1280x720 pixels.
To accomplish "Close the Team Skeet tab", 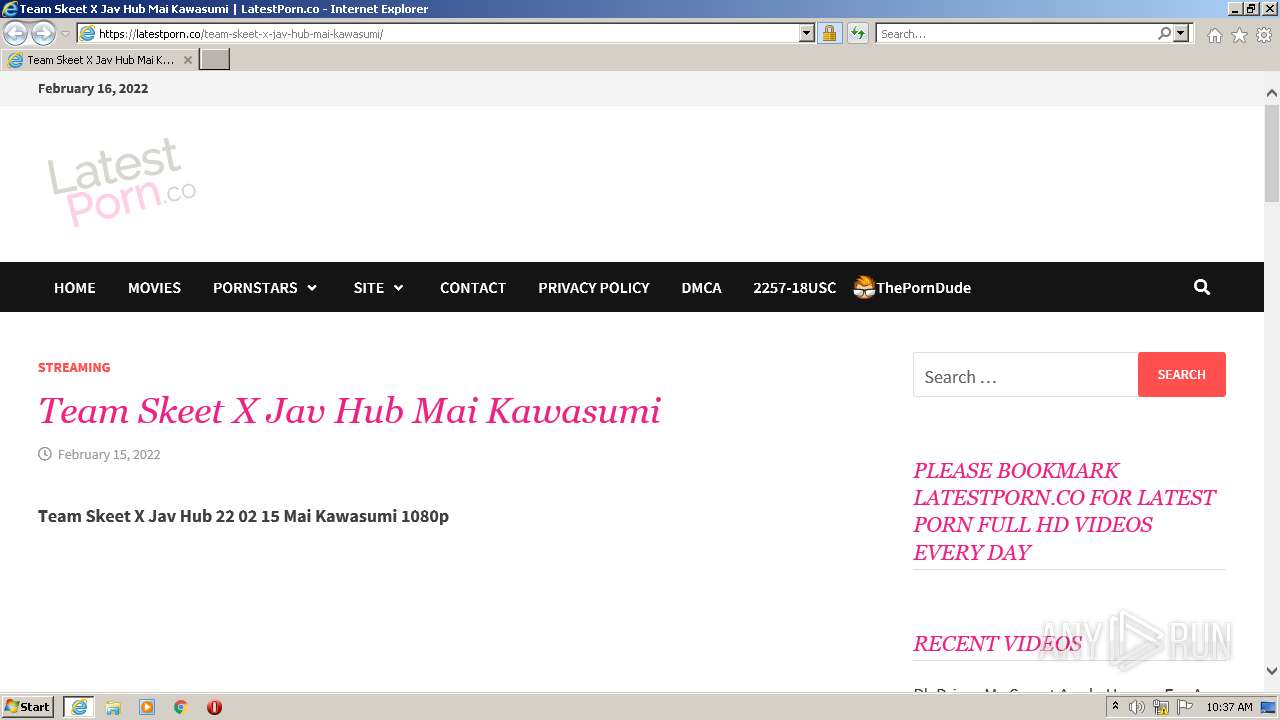I will coord(188,60).
